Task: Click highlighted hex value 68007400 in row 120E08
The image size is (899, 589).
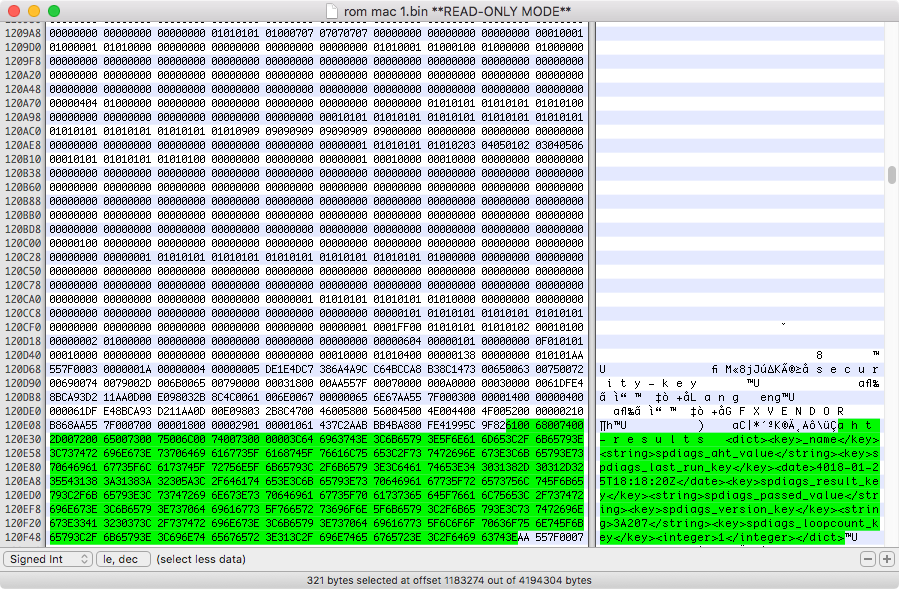Action: pos(560,425)
